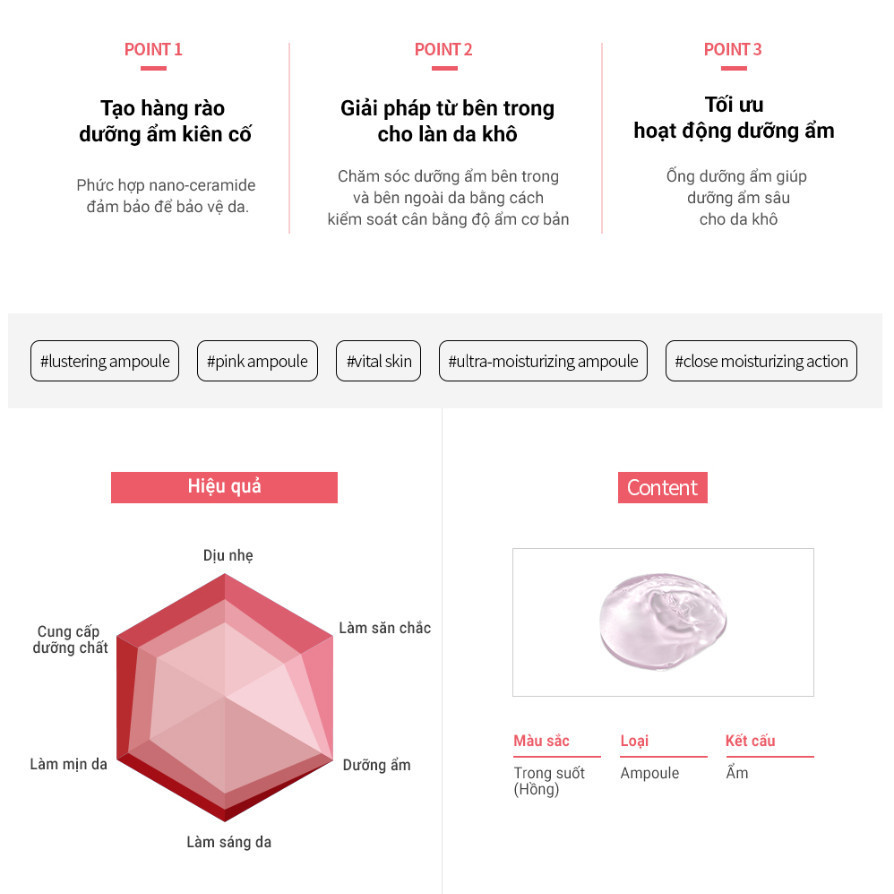The height and width of the screenshot is (894, 894).
Task: Click the #lustering ampoule hashtag
Action: (x=105, y=361)
